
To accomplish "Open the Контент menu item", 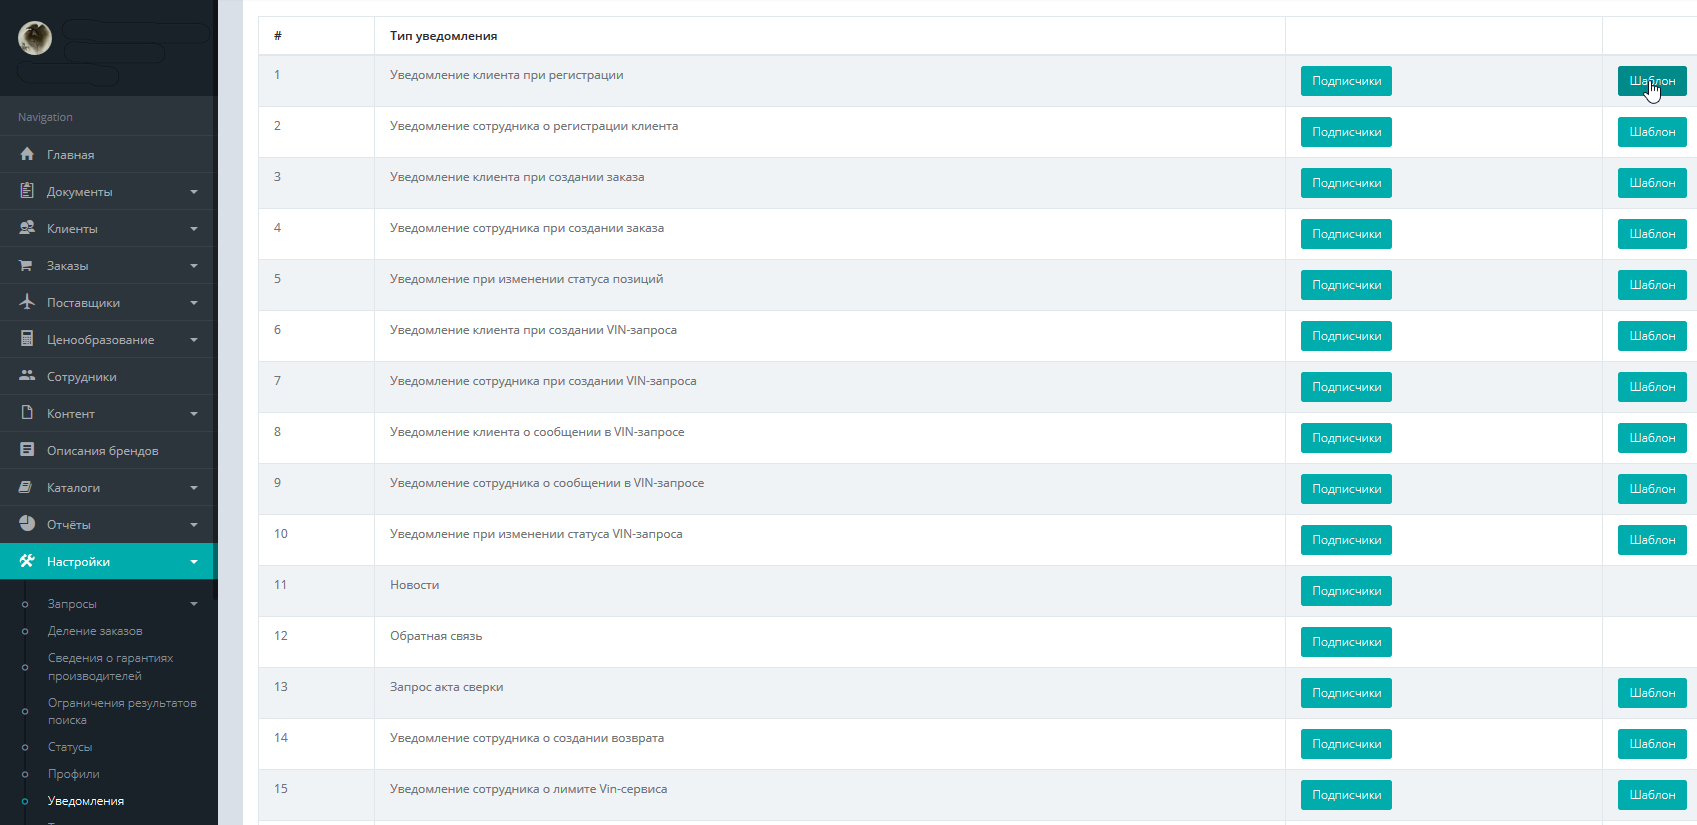I will 70,414.
